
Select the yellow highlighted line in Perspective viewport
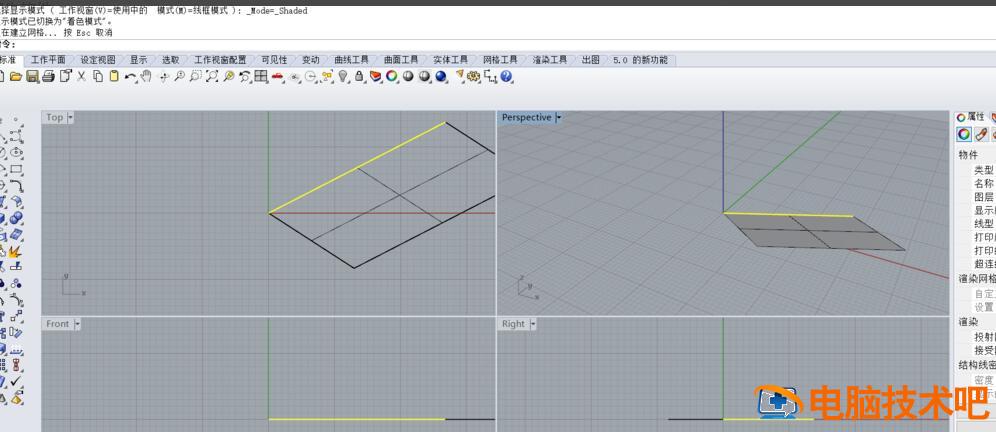point(788,215)
